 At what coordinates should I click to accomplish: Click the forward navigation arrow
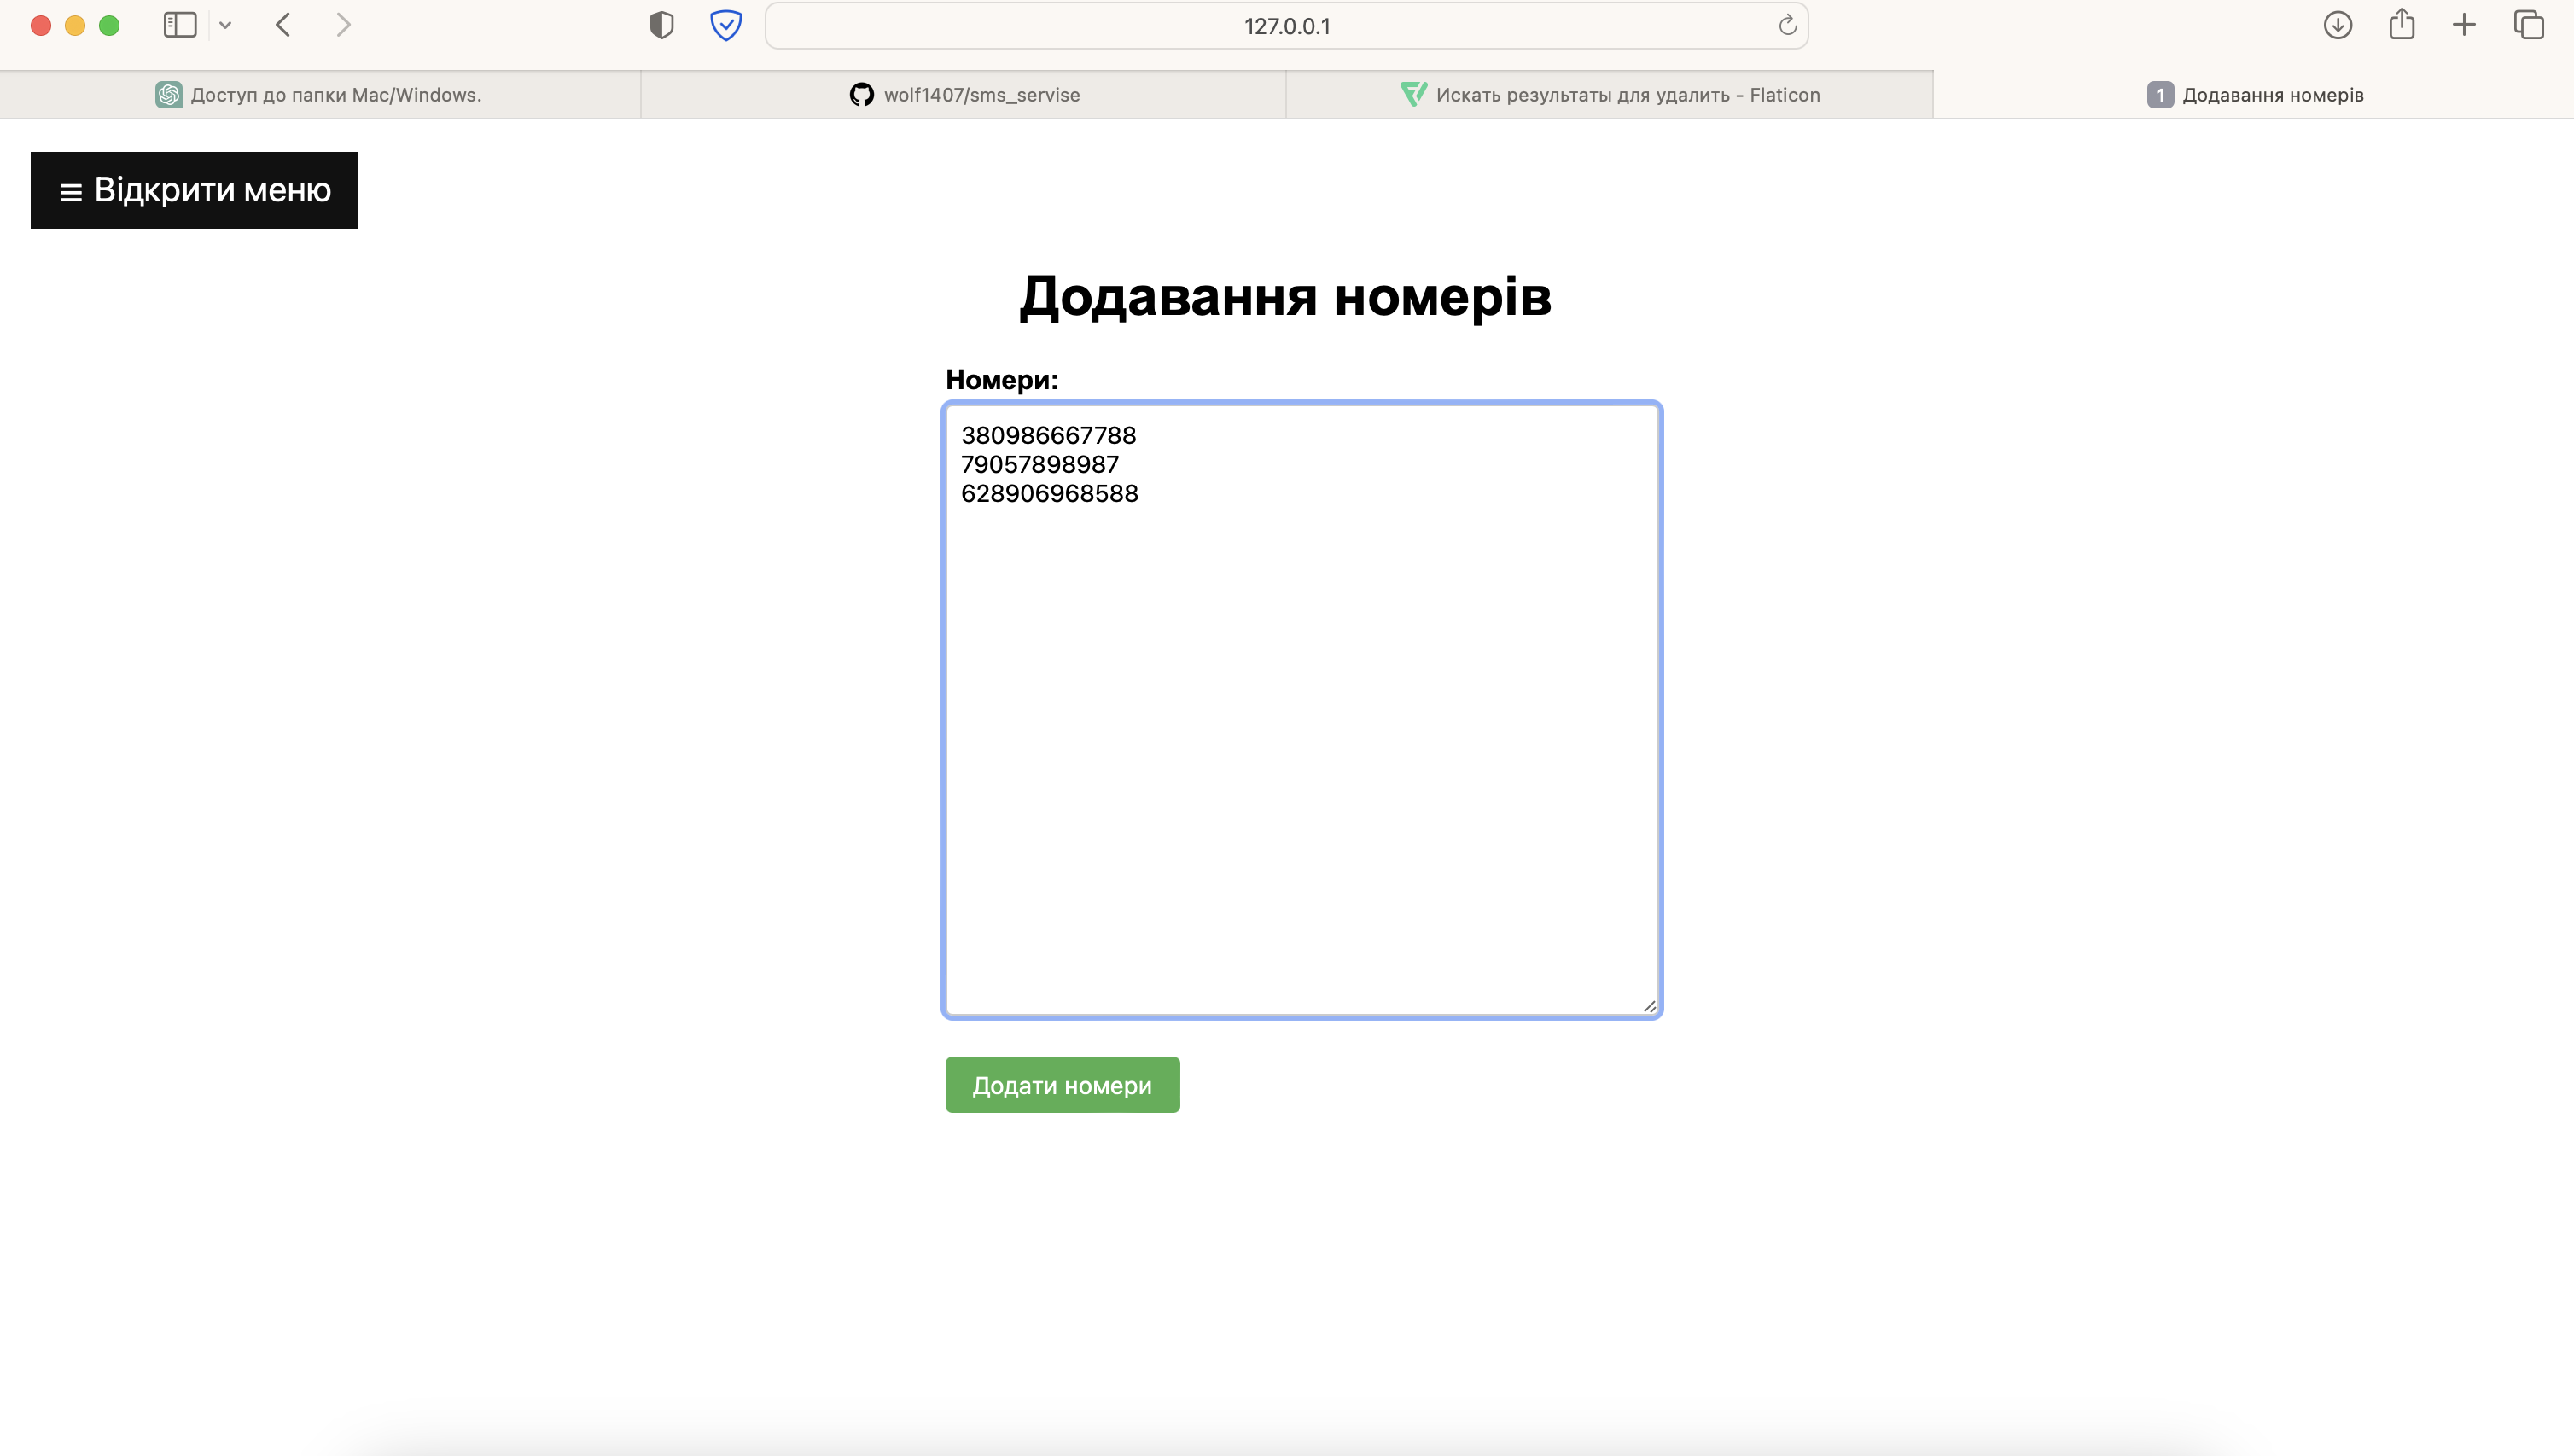pos(343,25)
